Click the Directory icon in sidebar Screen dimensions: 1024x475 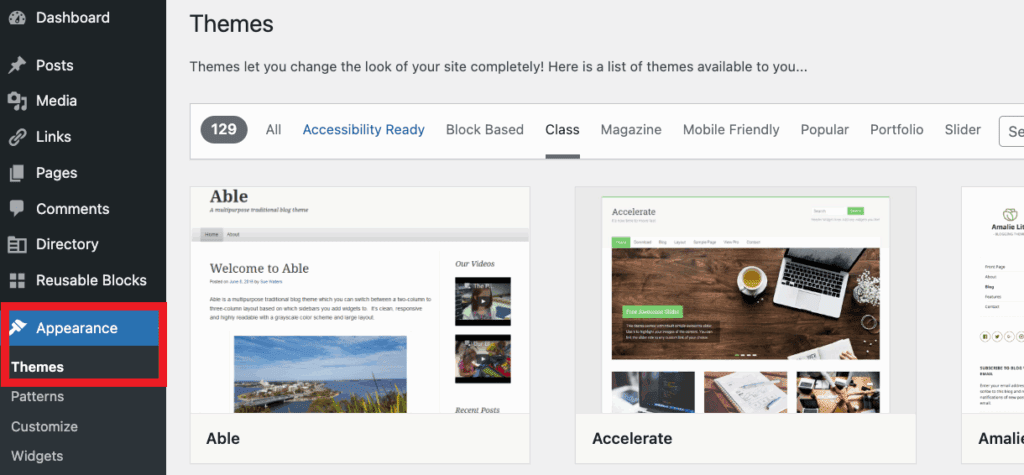pos(17,245)
